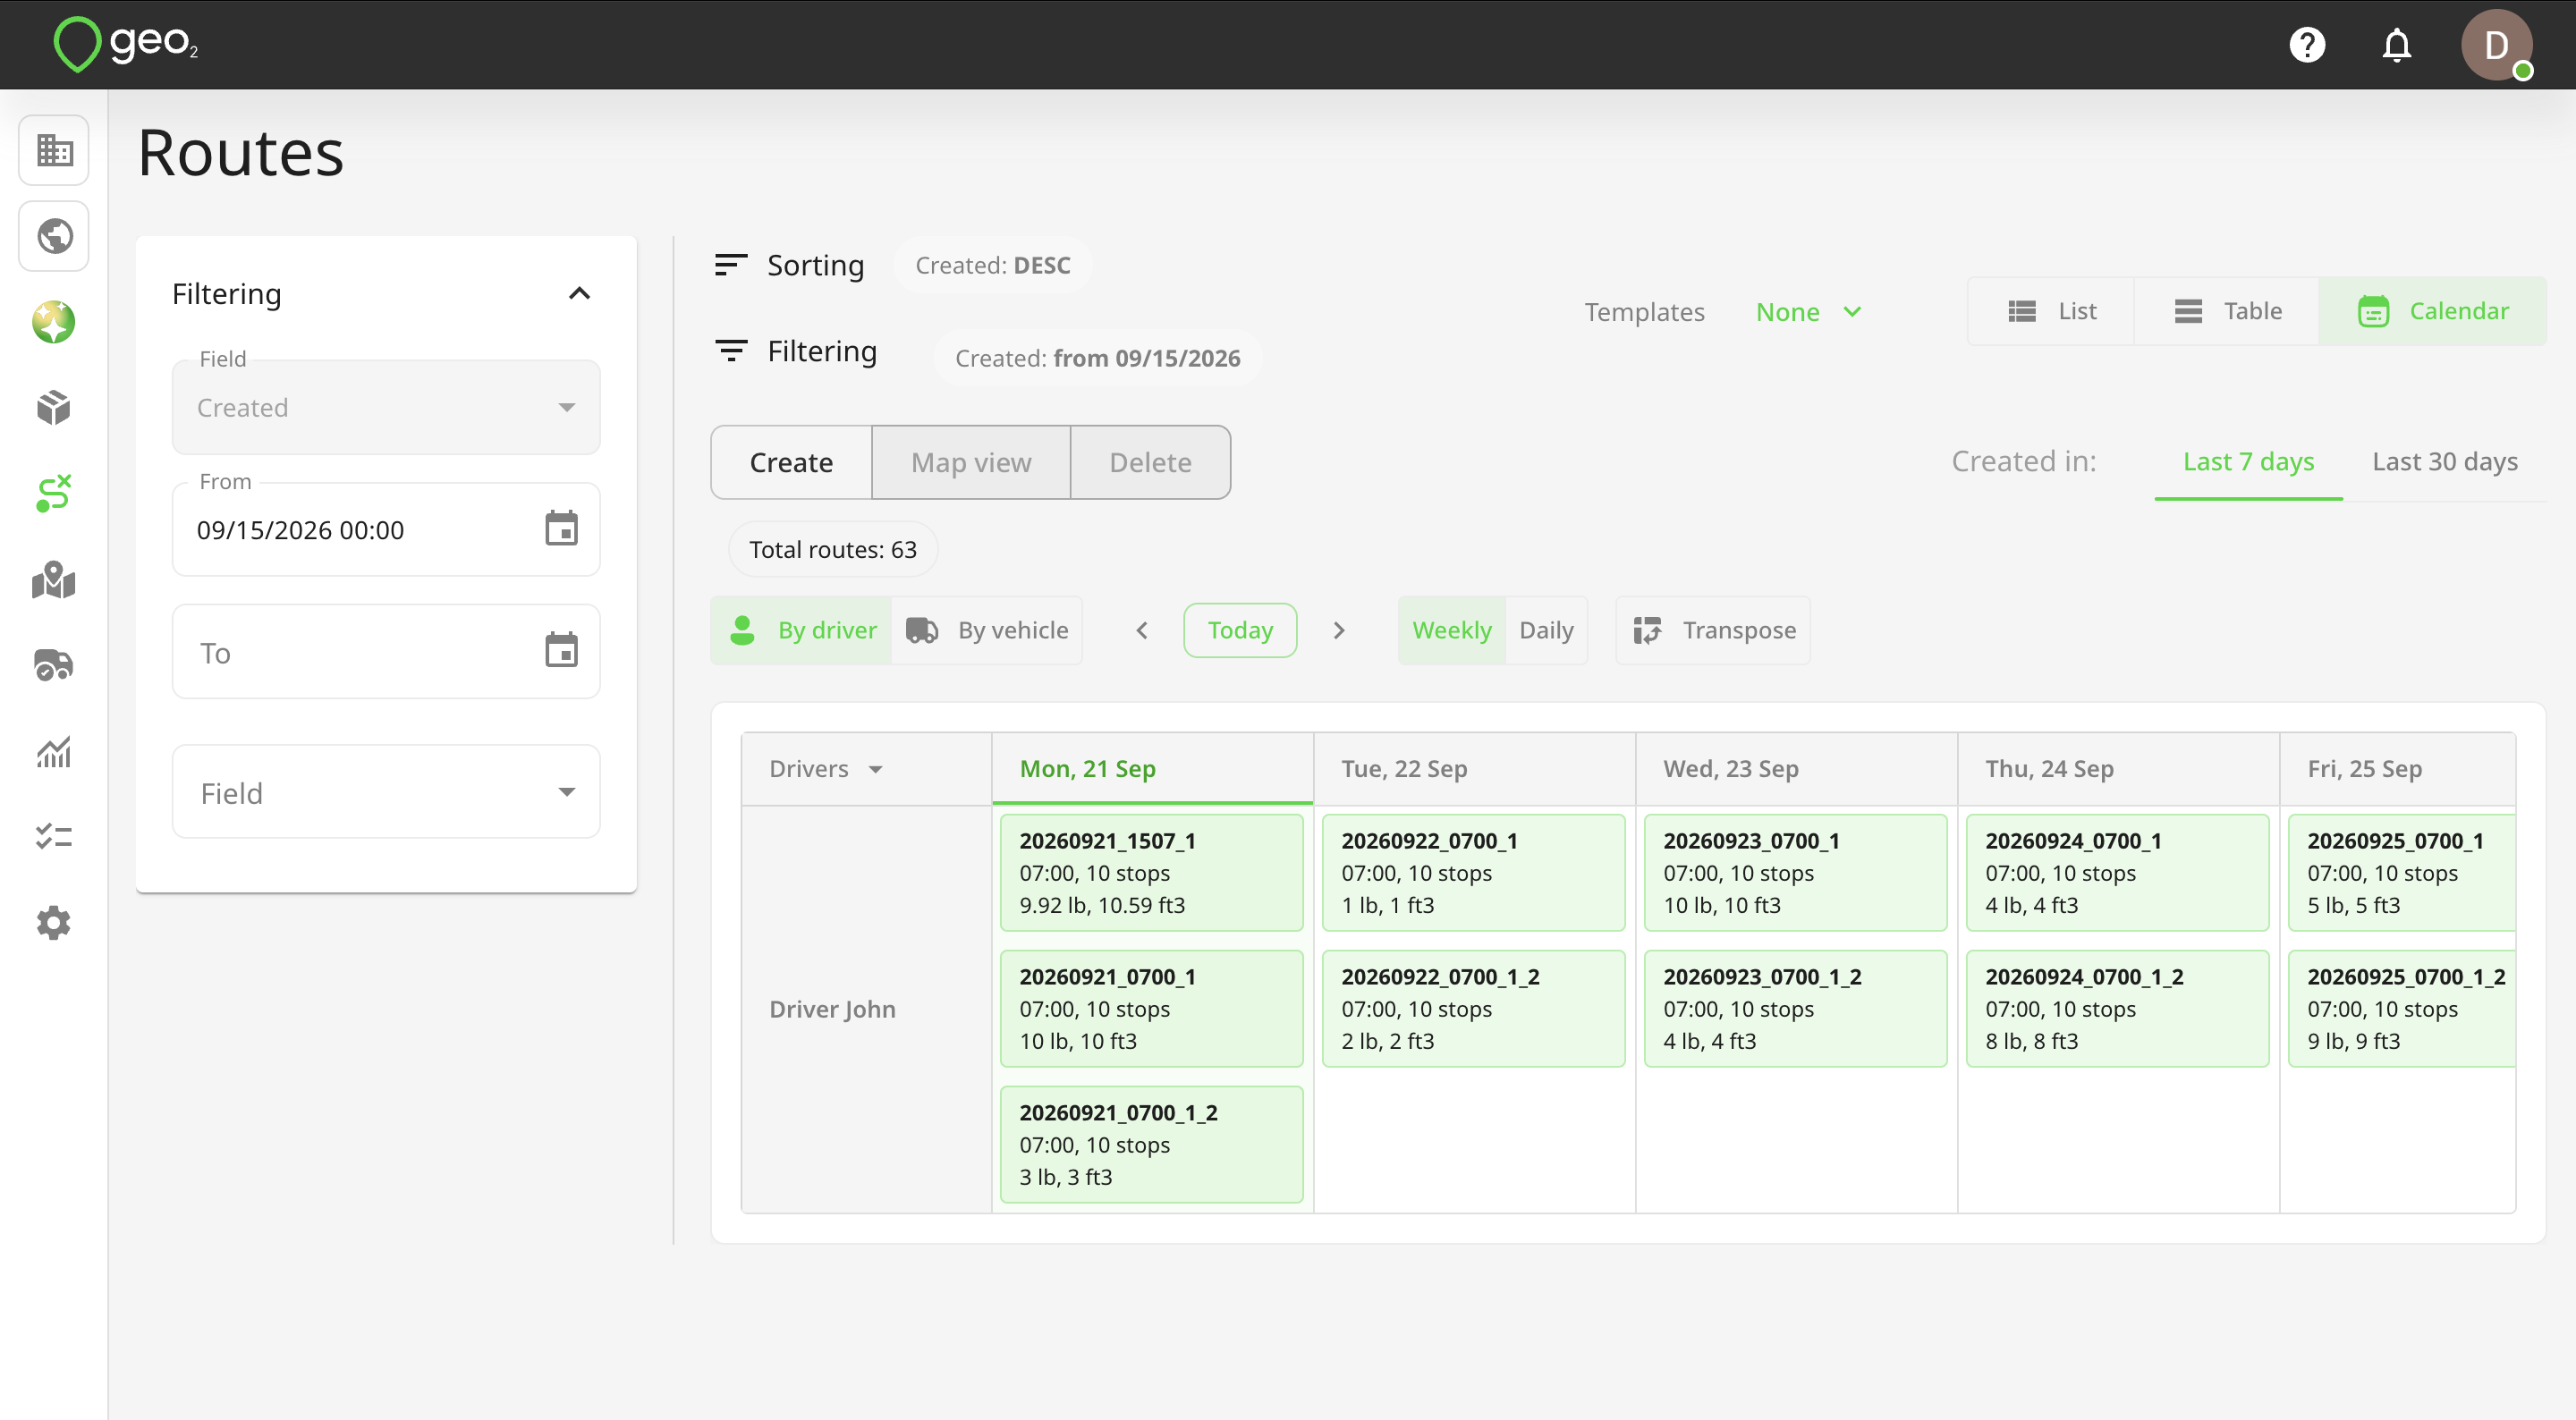Screen dimensions: 2576x1420
Task: Click the Created: DESC sorting chip
Action: click(x=992, y=265)
